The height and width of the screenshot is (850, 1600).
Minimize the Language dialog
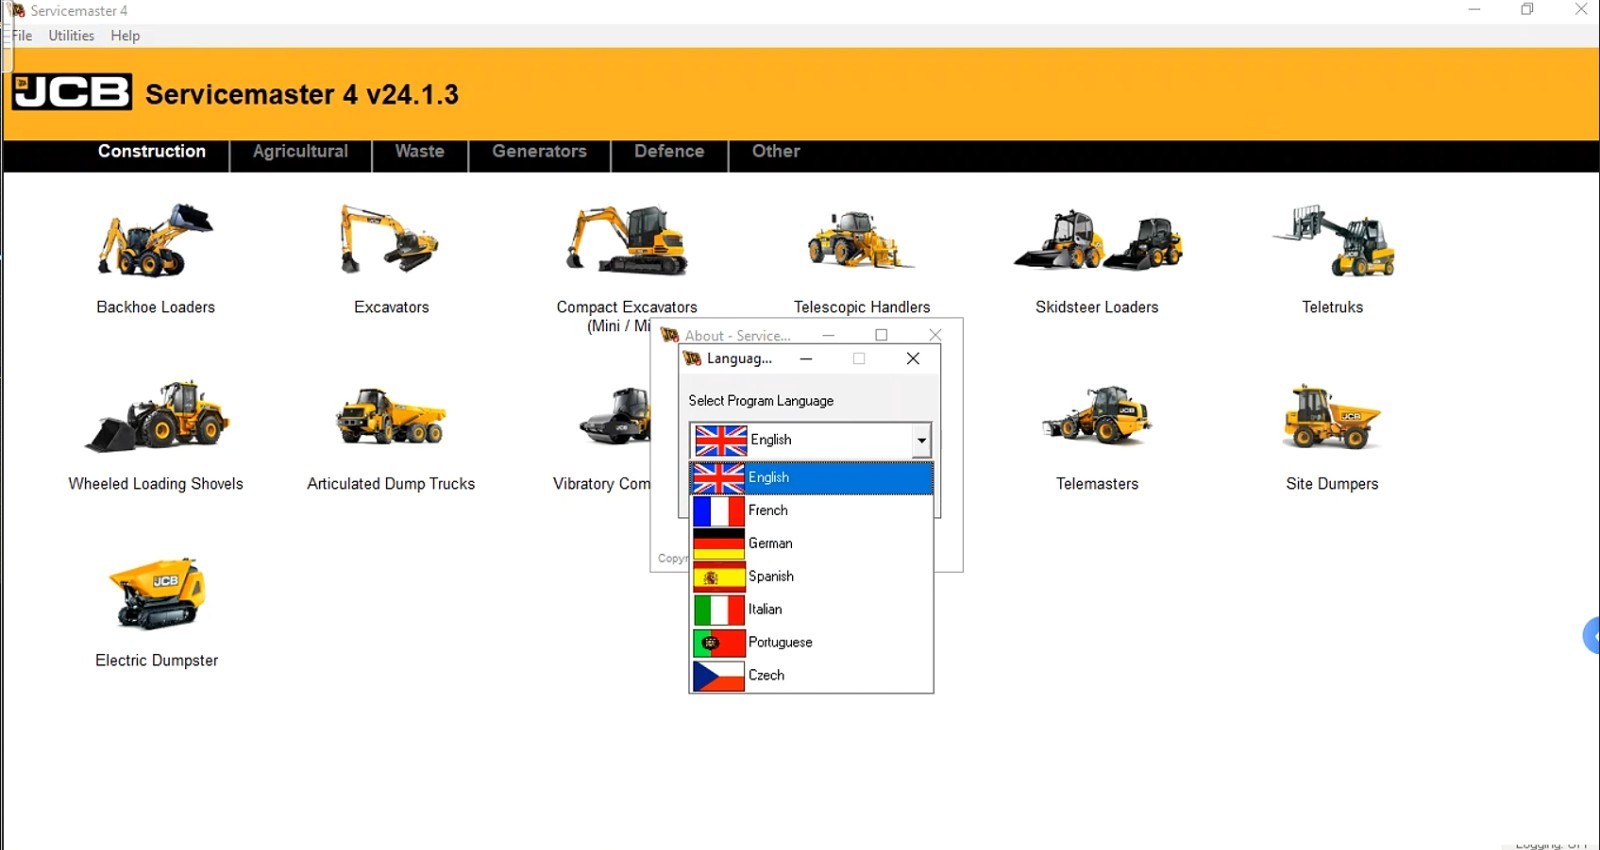[x=806, y=358]
